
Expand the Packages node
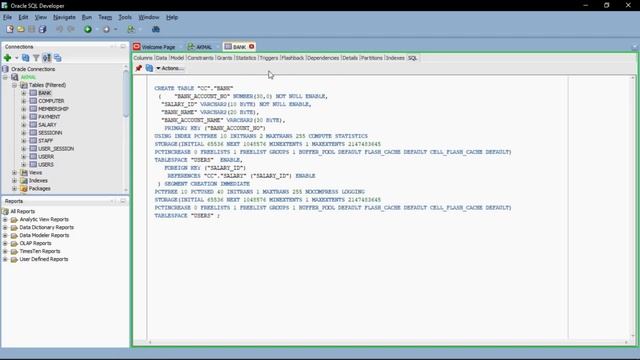(x=14, y=189)
